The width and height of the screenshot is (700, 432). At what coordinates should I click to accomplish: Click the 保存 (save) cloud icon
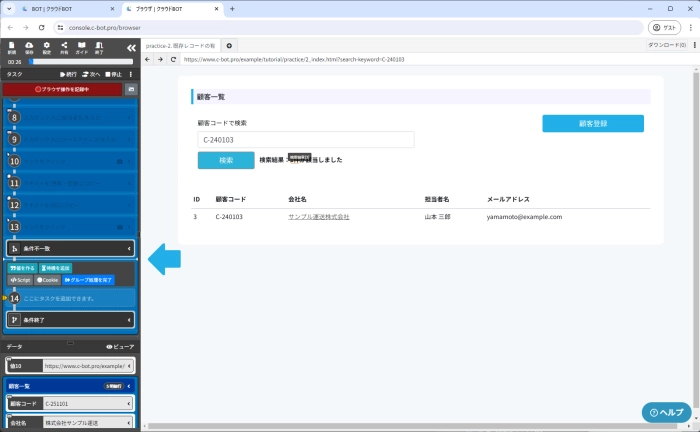[29, 47]
